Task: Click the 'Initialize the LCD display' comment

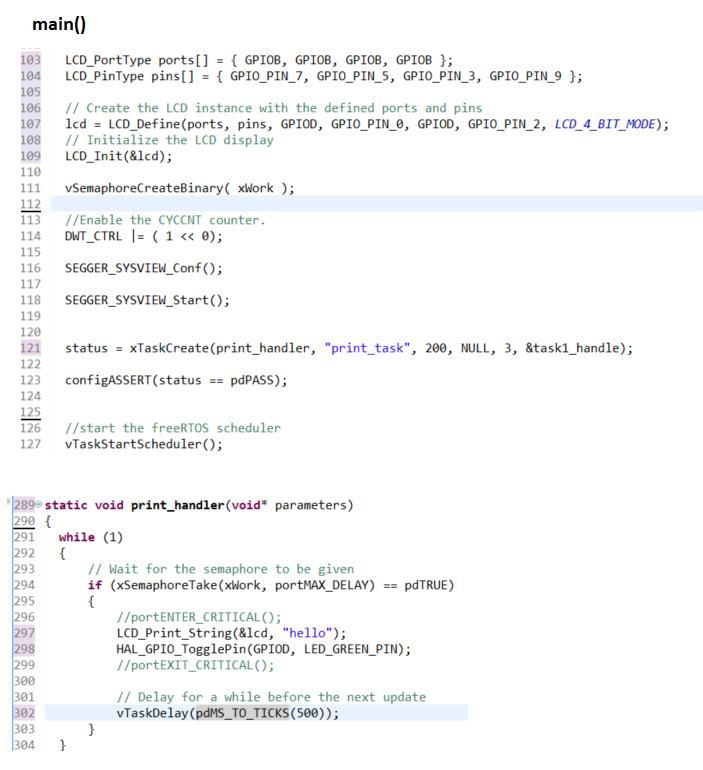Action: coord(169,140)
